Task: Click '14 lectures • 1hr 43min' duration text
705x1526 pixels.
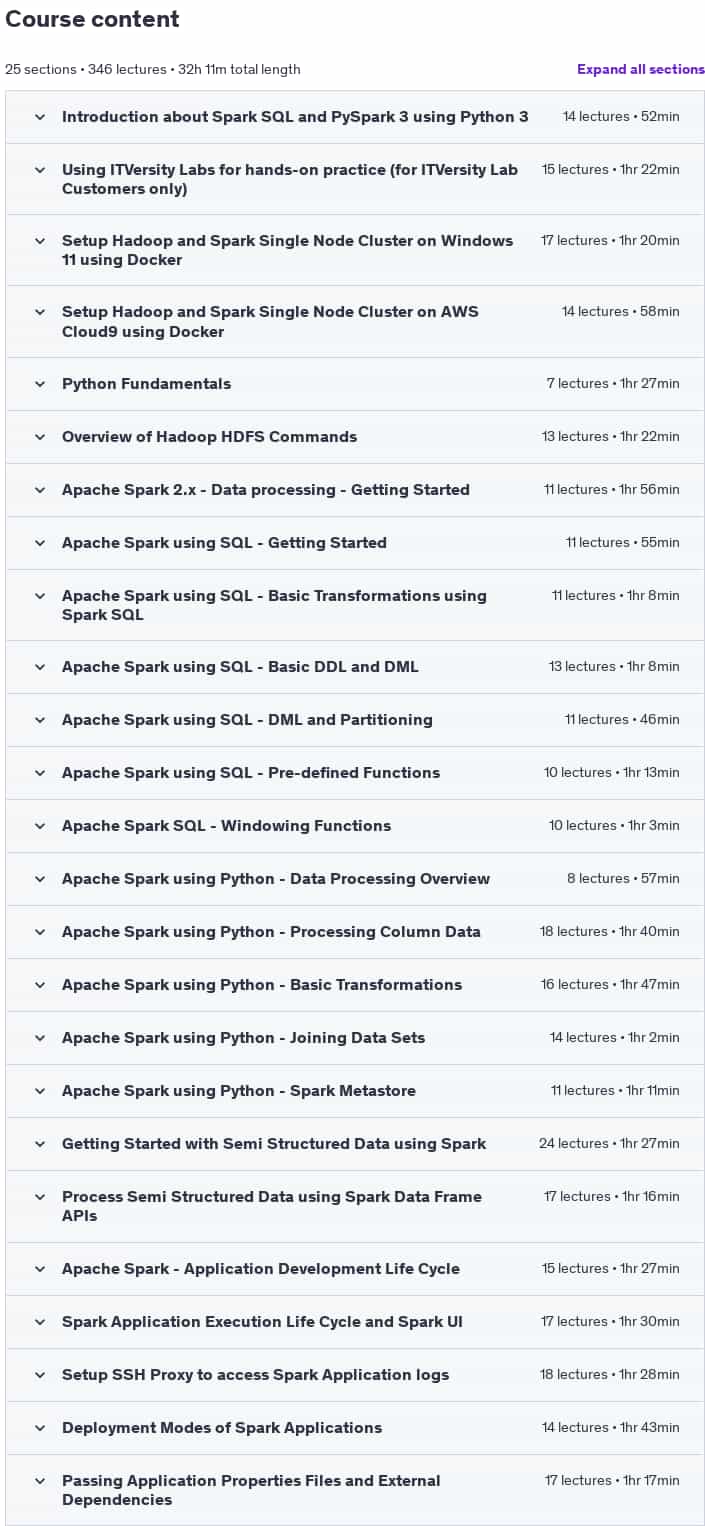Action: click(x=611, y=1428)
